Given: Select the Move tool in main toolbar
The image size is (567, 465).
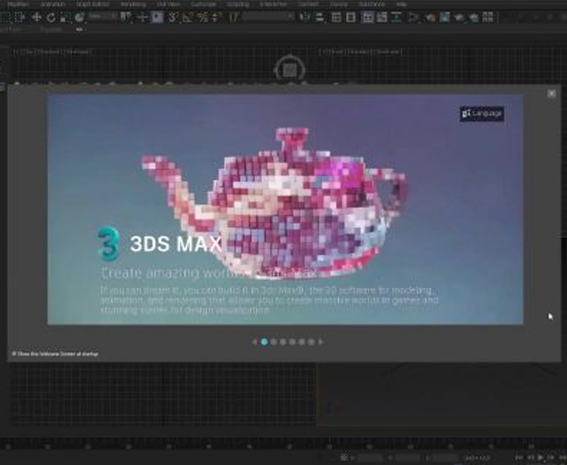Looking at the screenshot, I should coord(37,17).
